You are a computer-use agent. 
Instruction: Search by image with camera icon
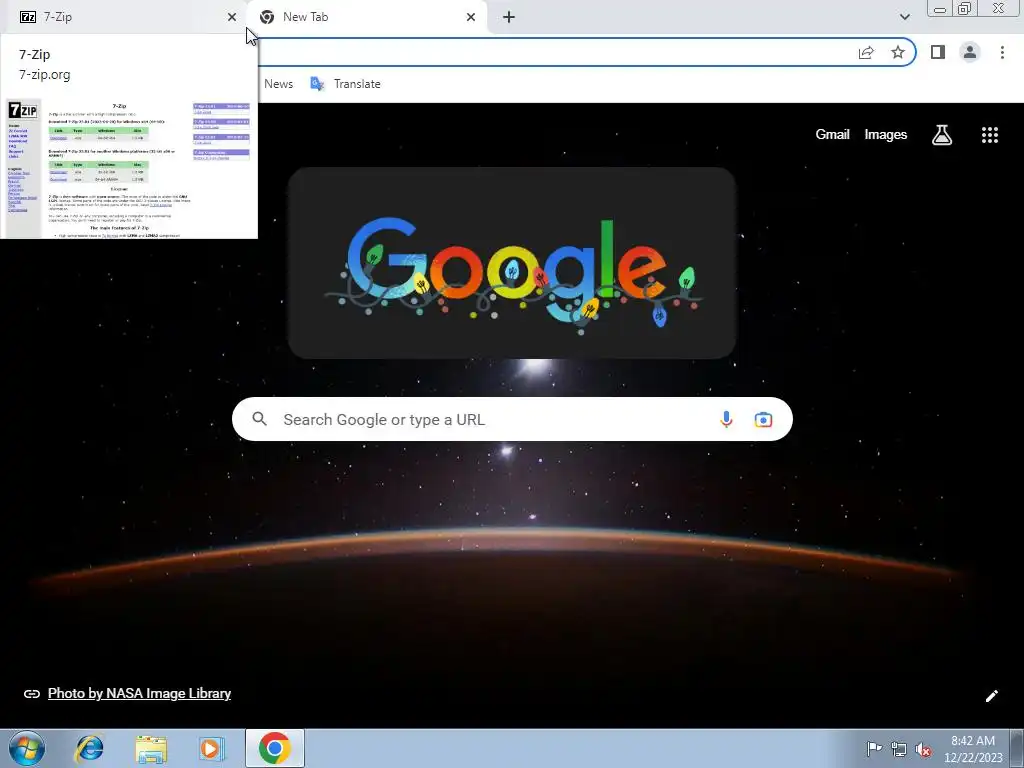click(763, 419)
